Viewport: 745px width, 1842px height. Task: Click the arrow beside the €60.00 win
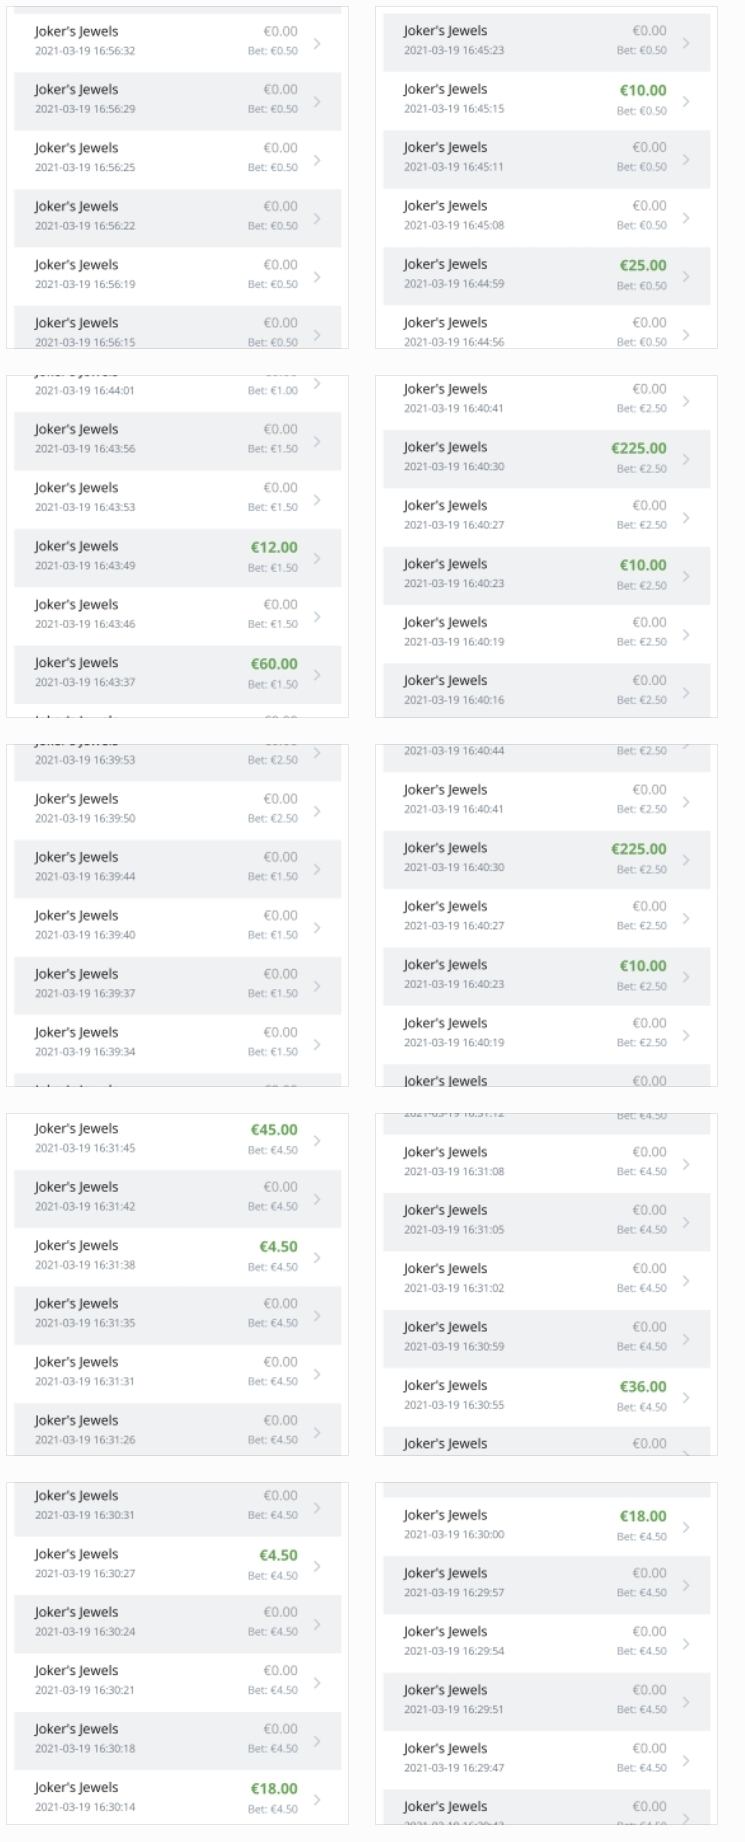[317, 675]
